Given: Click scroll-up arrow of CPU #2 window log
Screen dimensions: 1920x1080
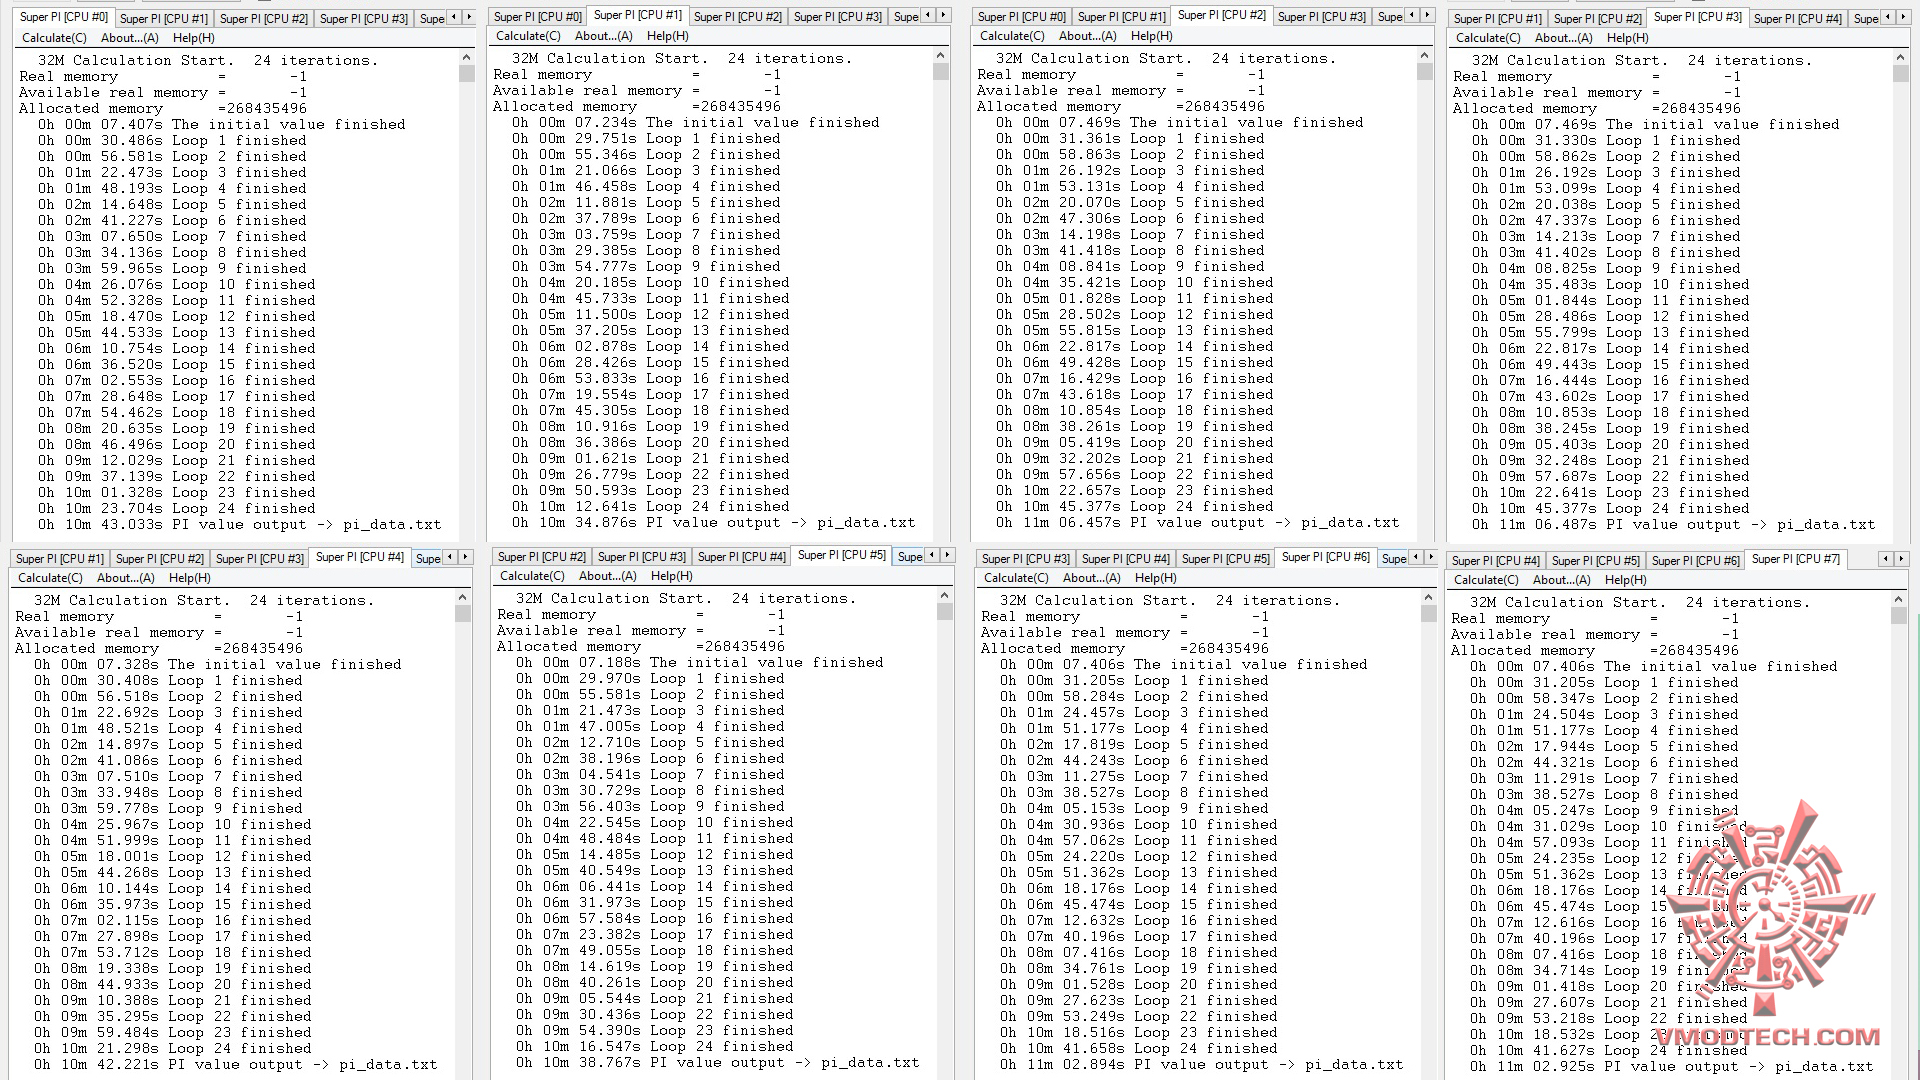Looking at the screenshot, I should pyautogui.click(x=1425, y=57).
